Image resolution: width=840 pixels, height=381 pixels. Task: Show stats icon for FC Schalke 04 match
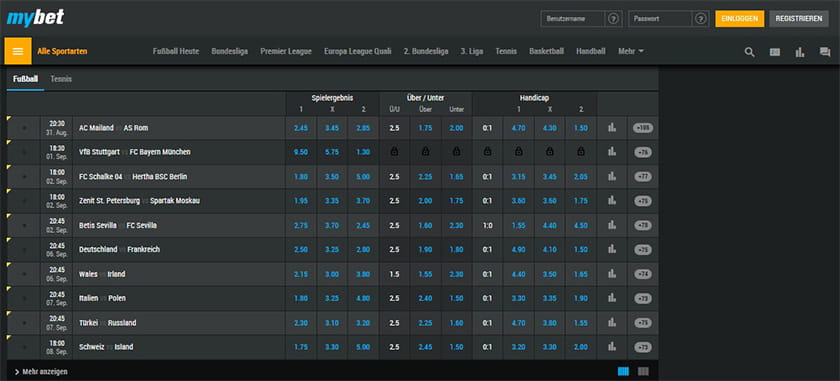pos(612,177)
